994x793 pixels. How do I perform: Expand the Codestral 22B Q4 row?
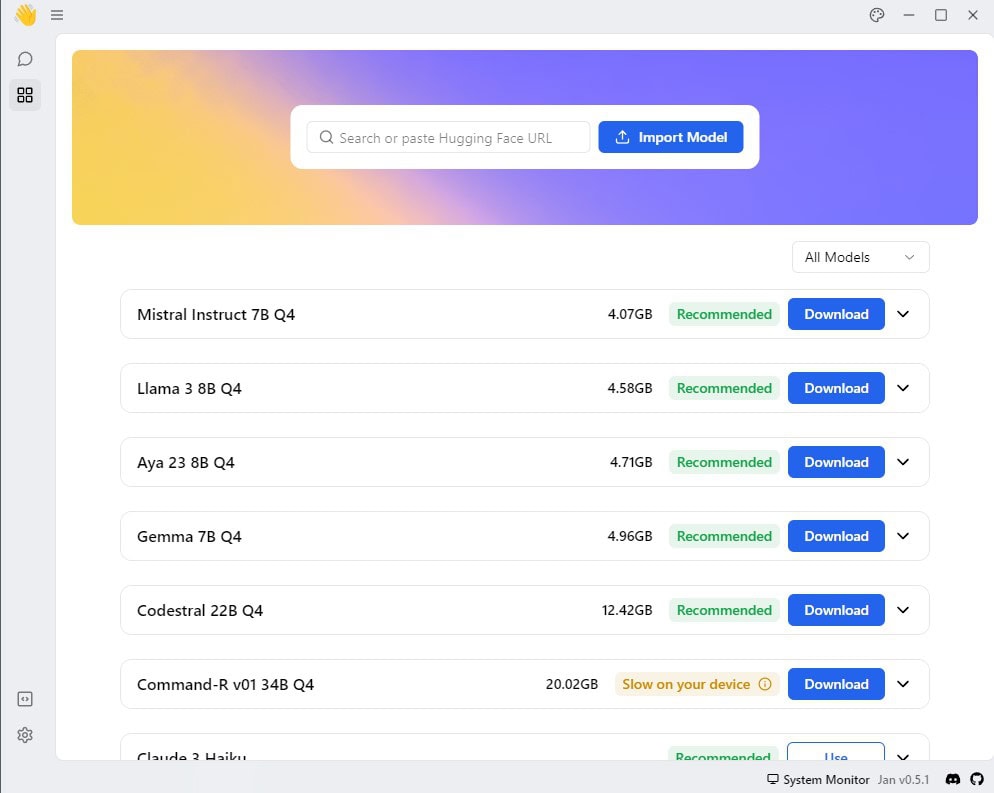coord(903,610)
